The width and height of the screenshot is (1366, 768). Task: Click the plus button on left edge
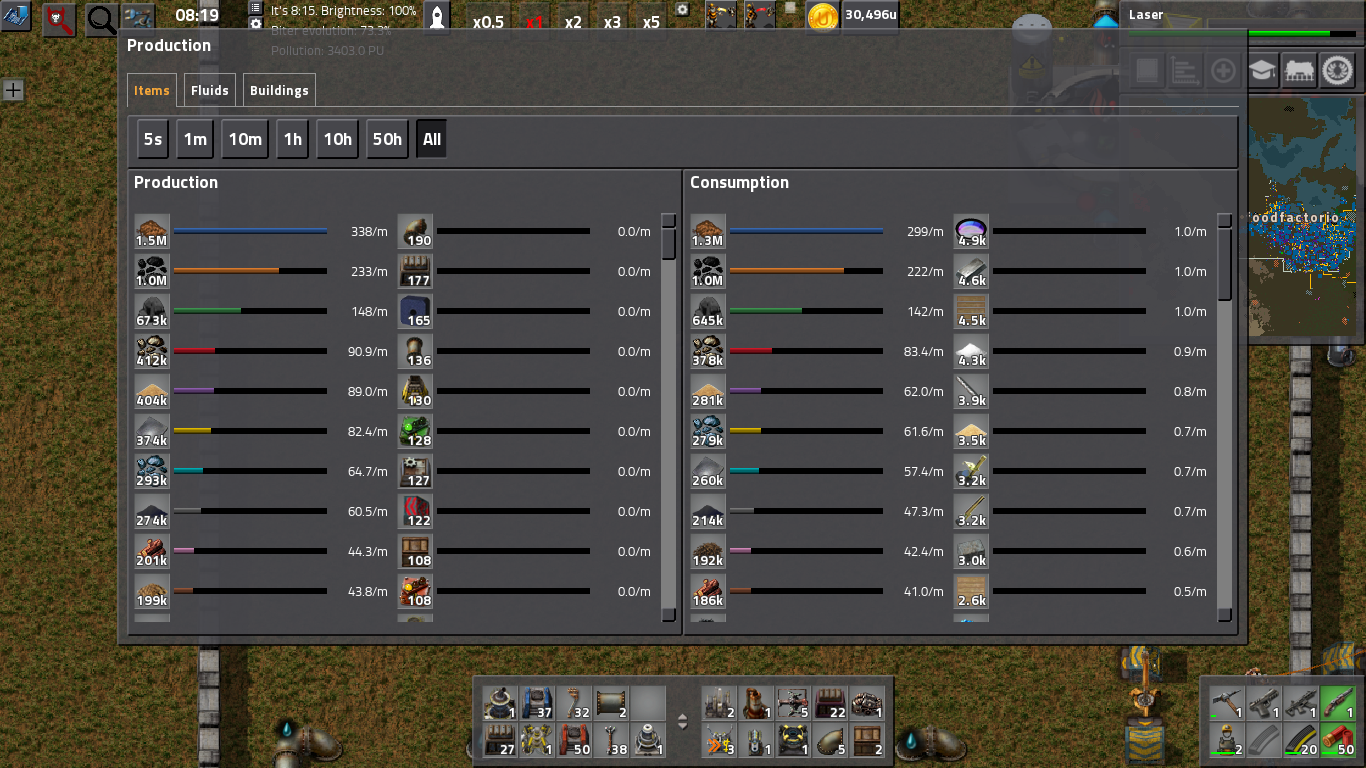(13, 90)
